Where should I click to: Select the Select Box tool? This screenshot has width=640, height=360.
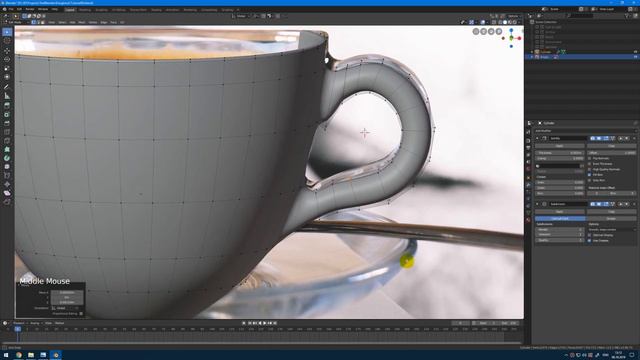click(x=7, y=32)
